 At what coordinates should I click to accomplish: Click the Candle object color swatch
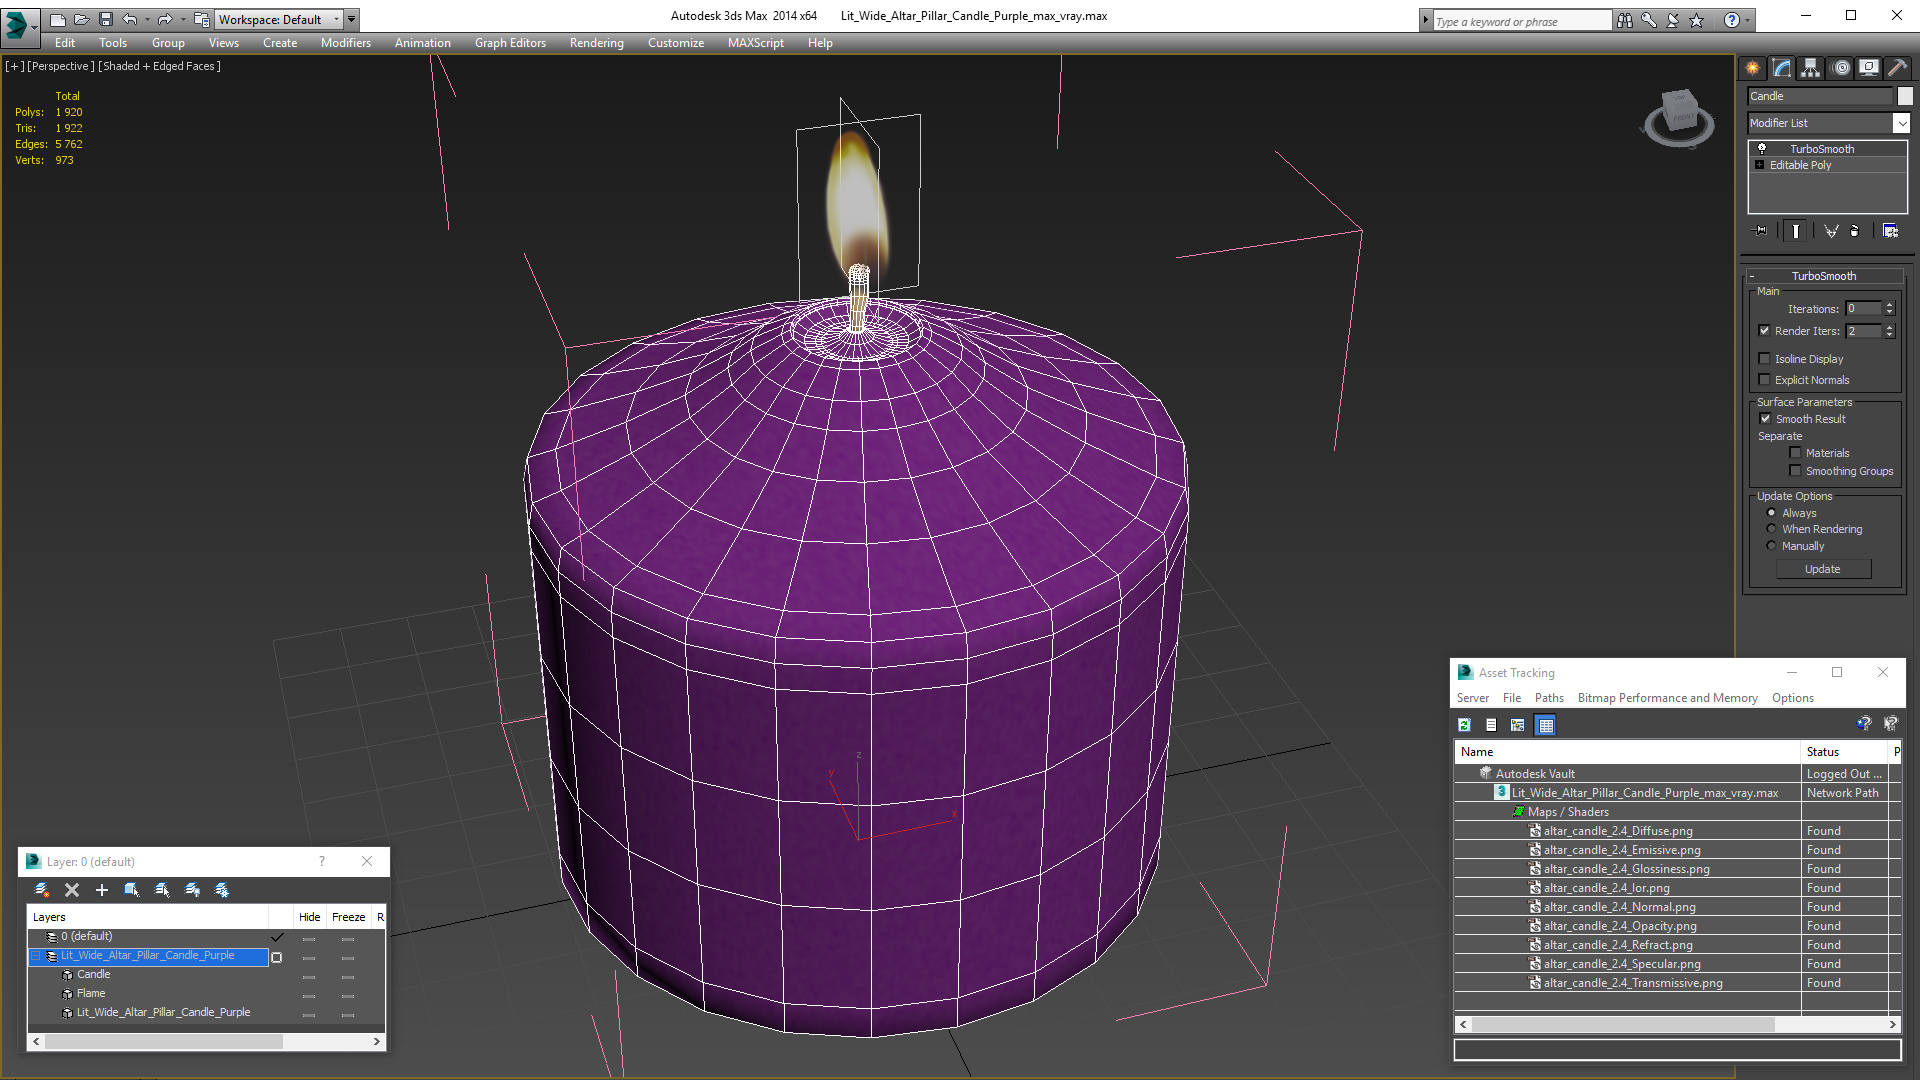coord(1905,96)
